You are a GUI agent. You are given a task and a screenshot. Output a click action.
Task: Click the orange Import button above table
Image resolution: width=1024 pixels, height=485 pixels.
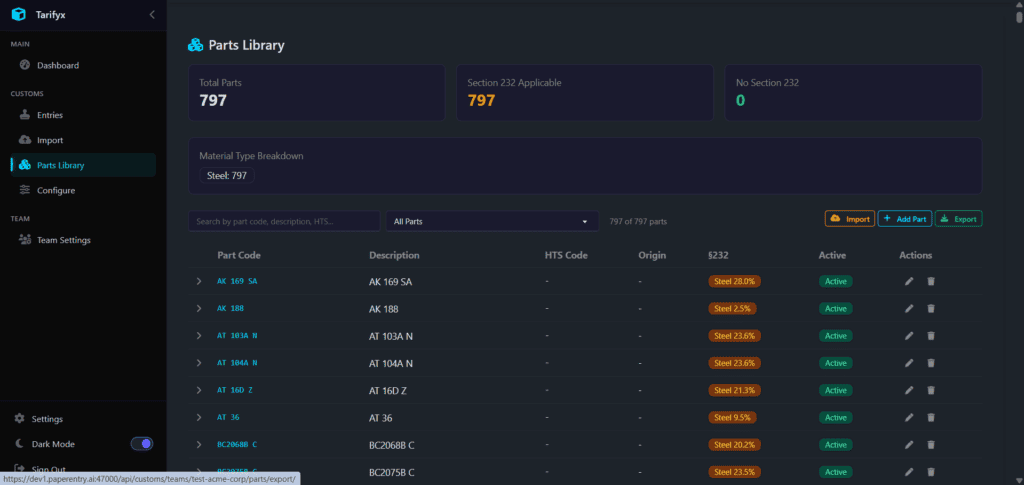click(x=849, y=218)
